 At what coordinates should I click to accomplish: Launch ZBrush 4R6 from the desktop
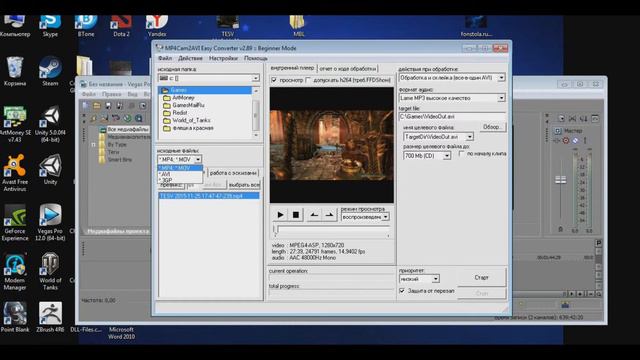coord(50,317)
